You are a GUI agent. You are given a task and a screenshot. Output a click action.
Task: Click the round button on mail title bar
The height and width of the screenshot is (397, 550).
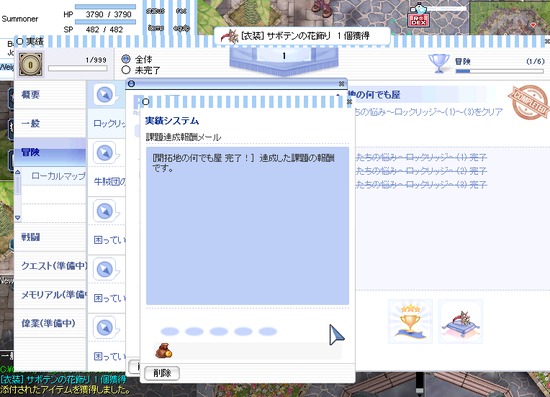[x=146, y=102]
